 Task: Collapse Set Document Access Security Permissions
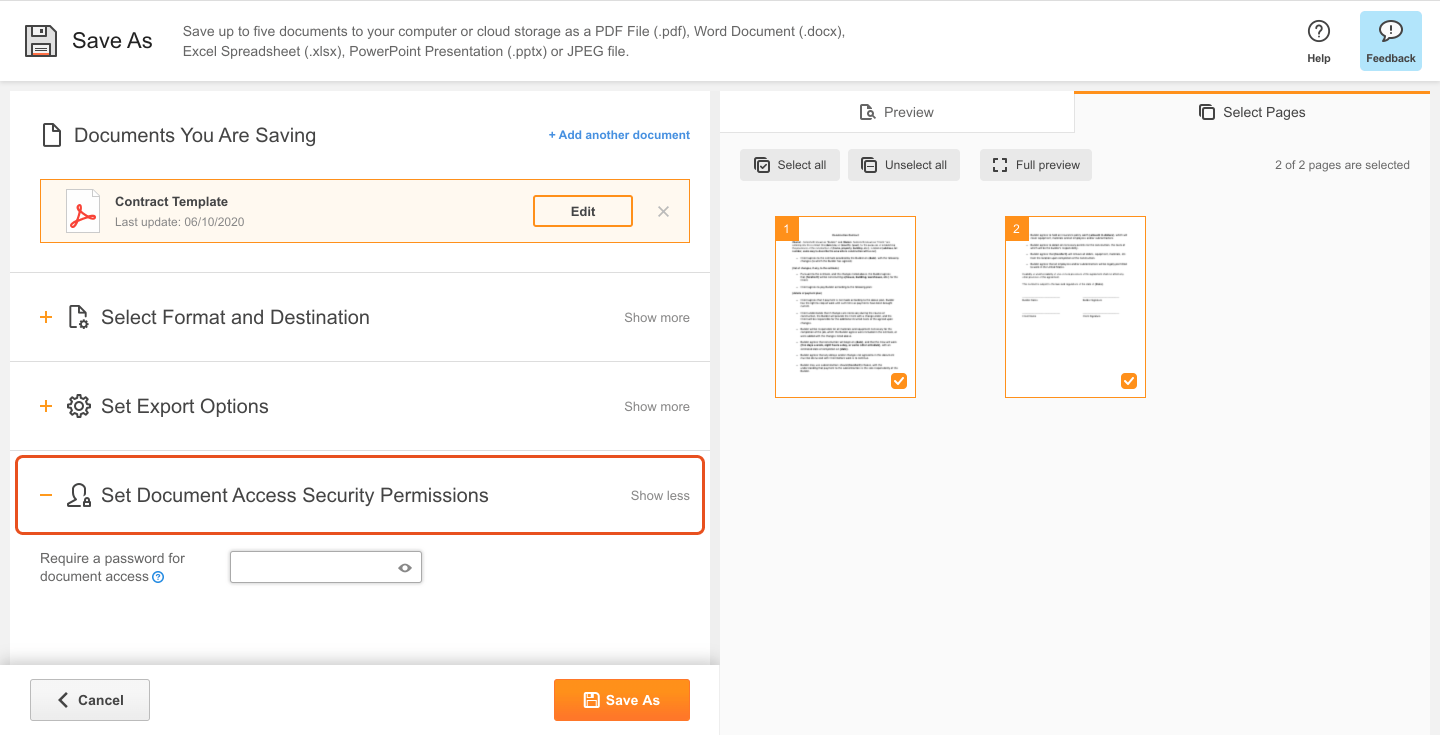pos(660,495)
